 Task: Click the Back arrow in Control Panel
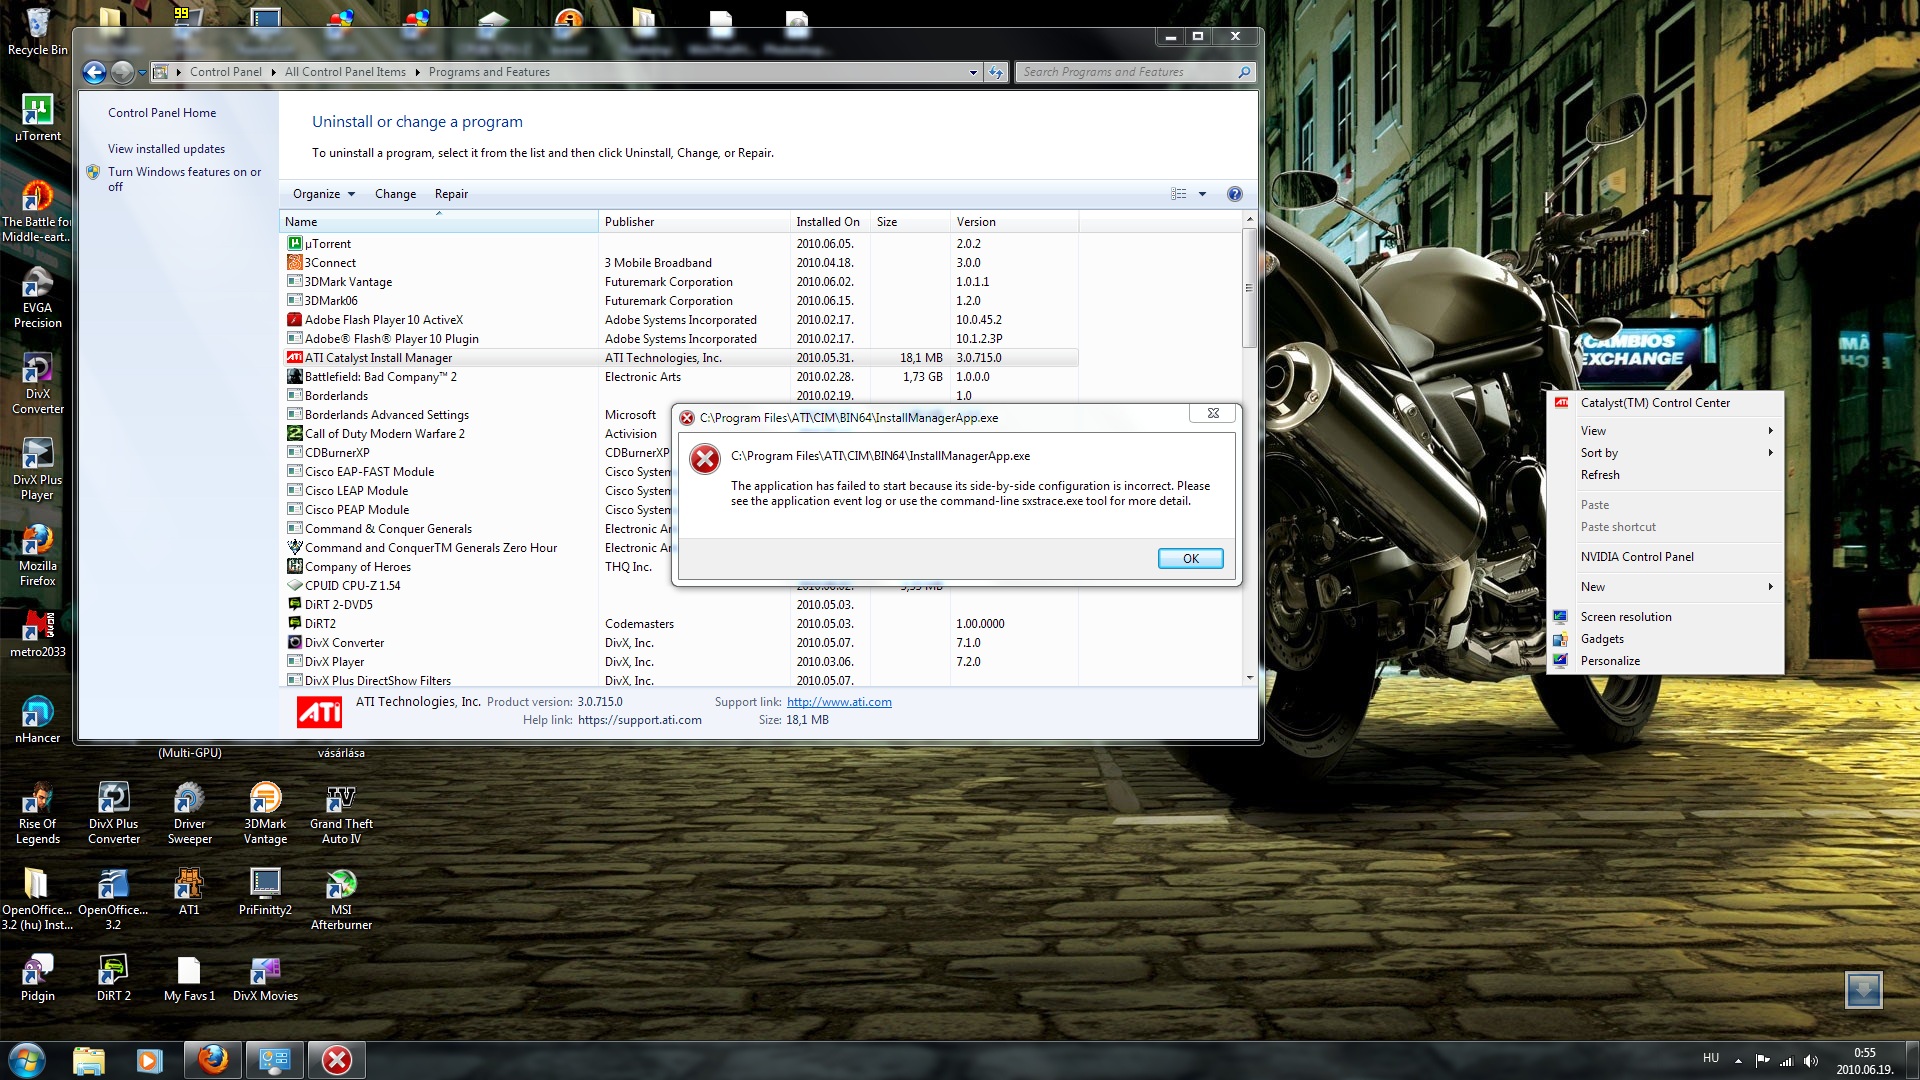coord(94,72)
